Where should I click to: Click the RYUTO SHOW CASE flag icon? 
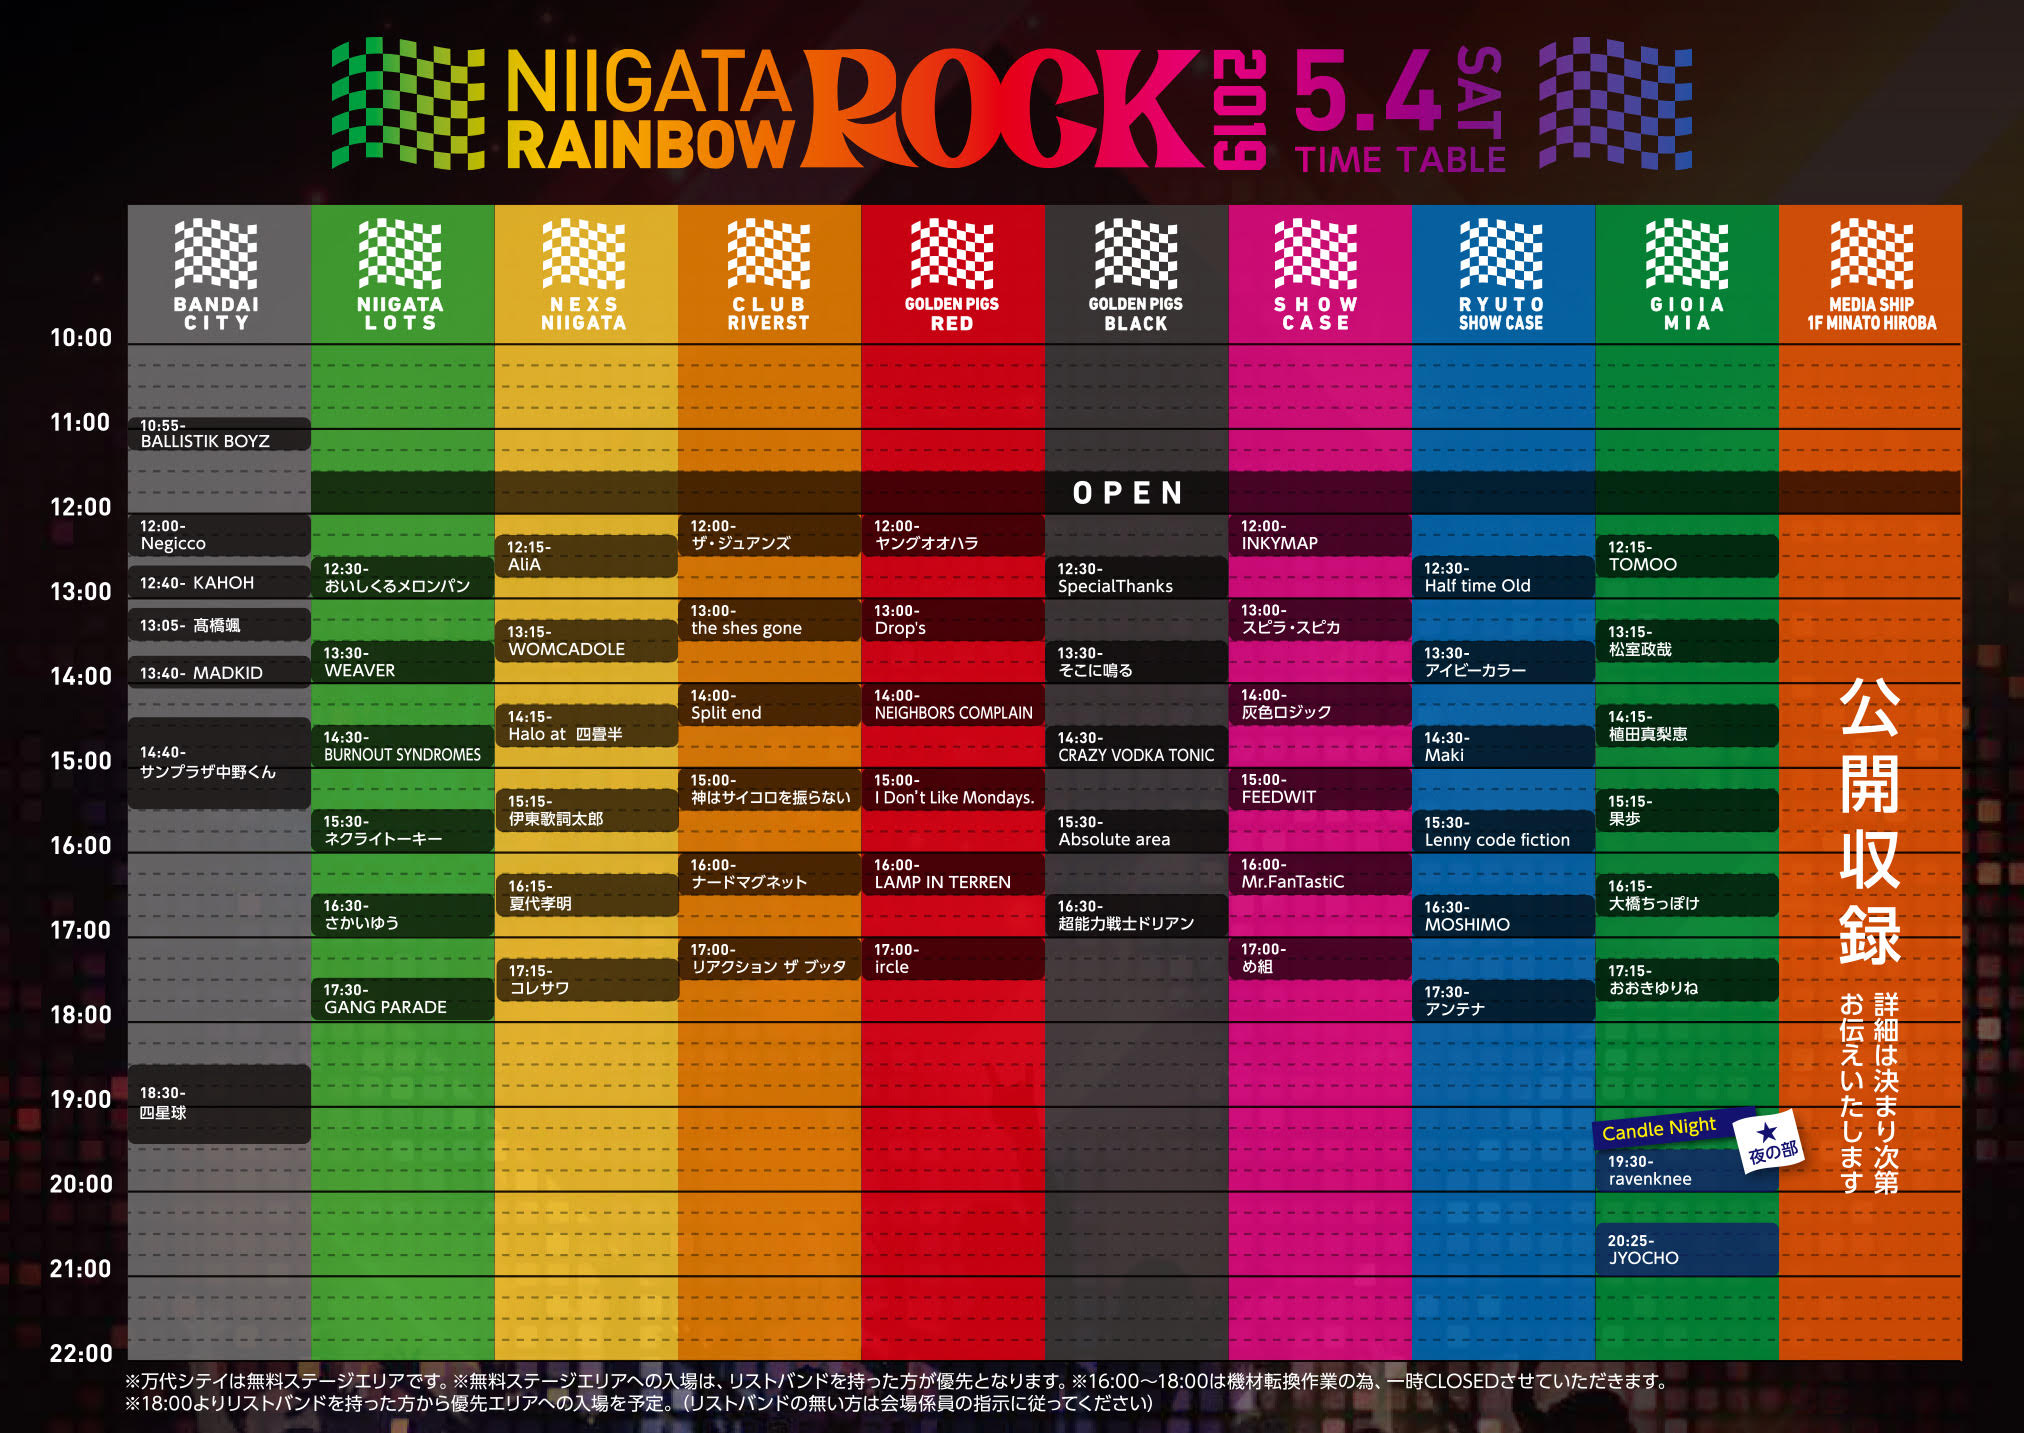1501,254
